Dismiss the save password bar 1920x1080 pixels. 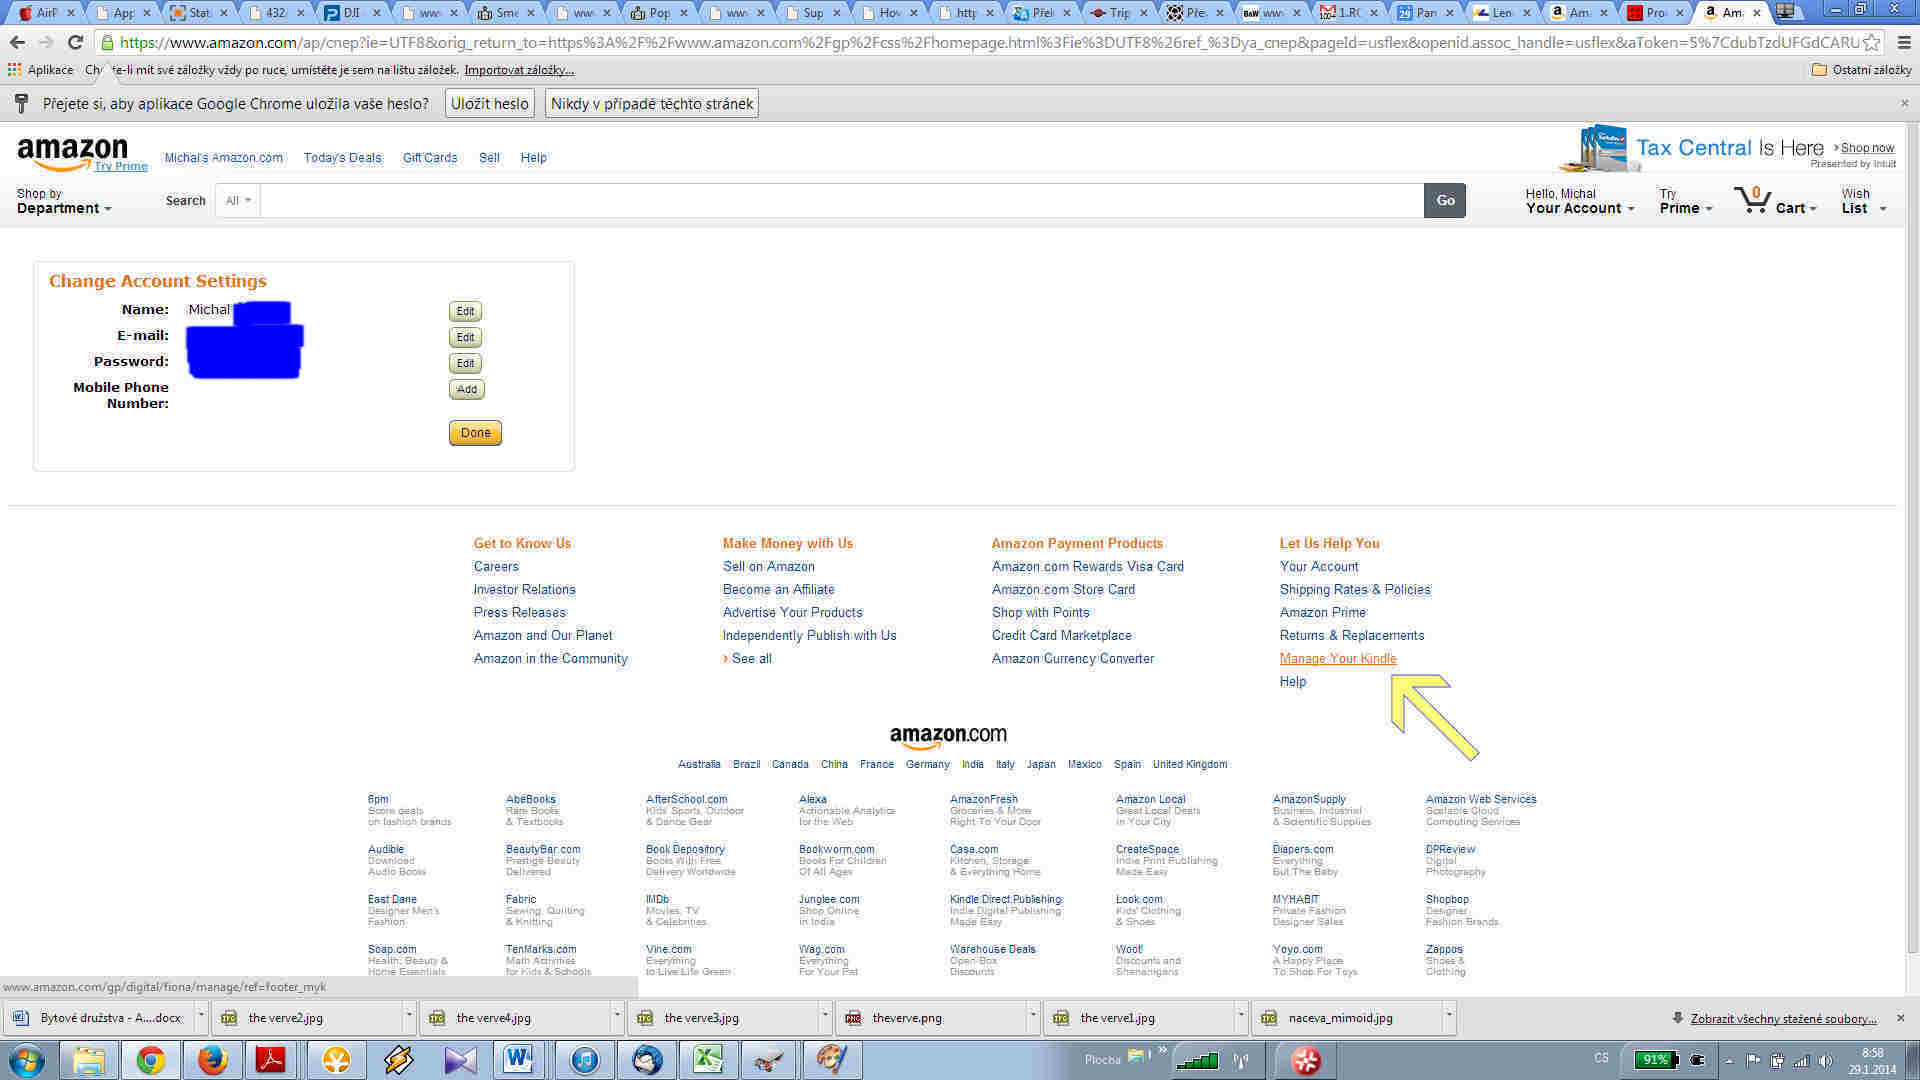pos(1904,103)
